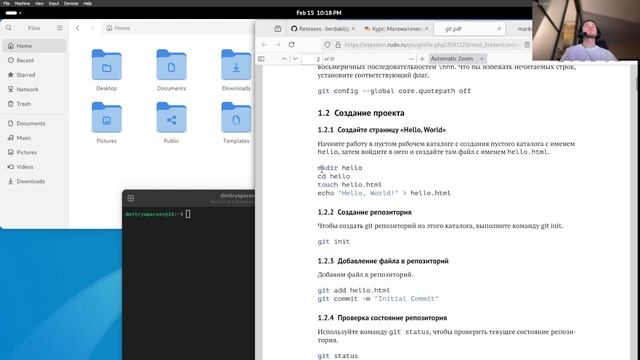Go back in the Files window
The image size is (640, 360).
(x=78, y=28)
